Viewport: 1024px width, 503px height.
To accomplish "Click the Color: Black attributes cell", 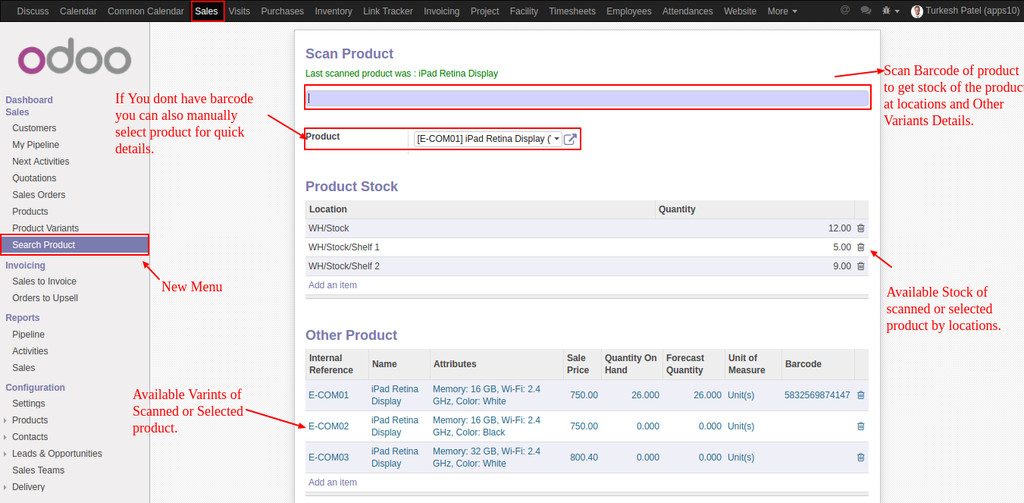I will tap(498, 427).
